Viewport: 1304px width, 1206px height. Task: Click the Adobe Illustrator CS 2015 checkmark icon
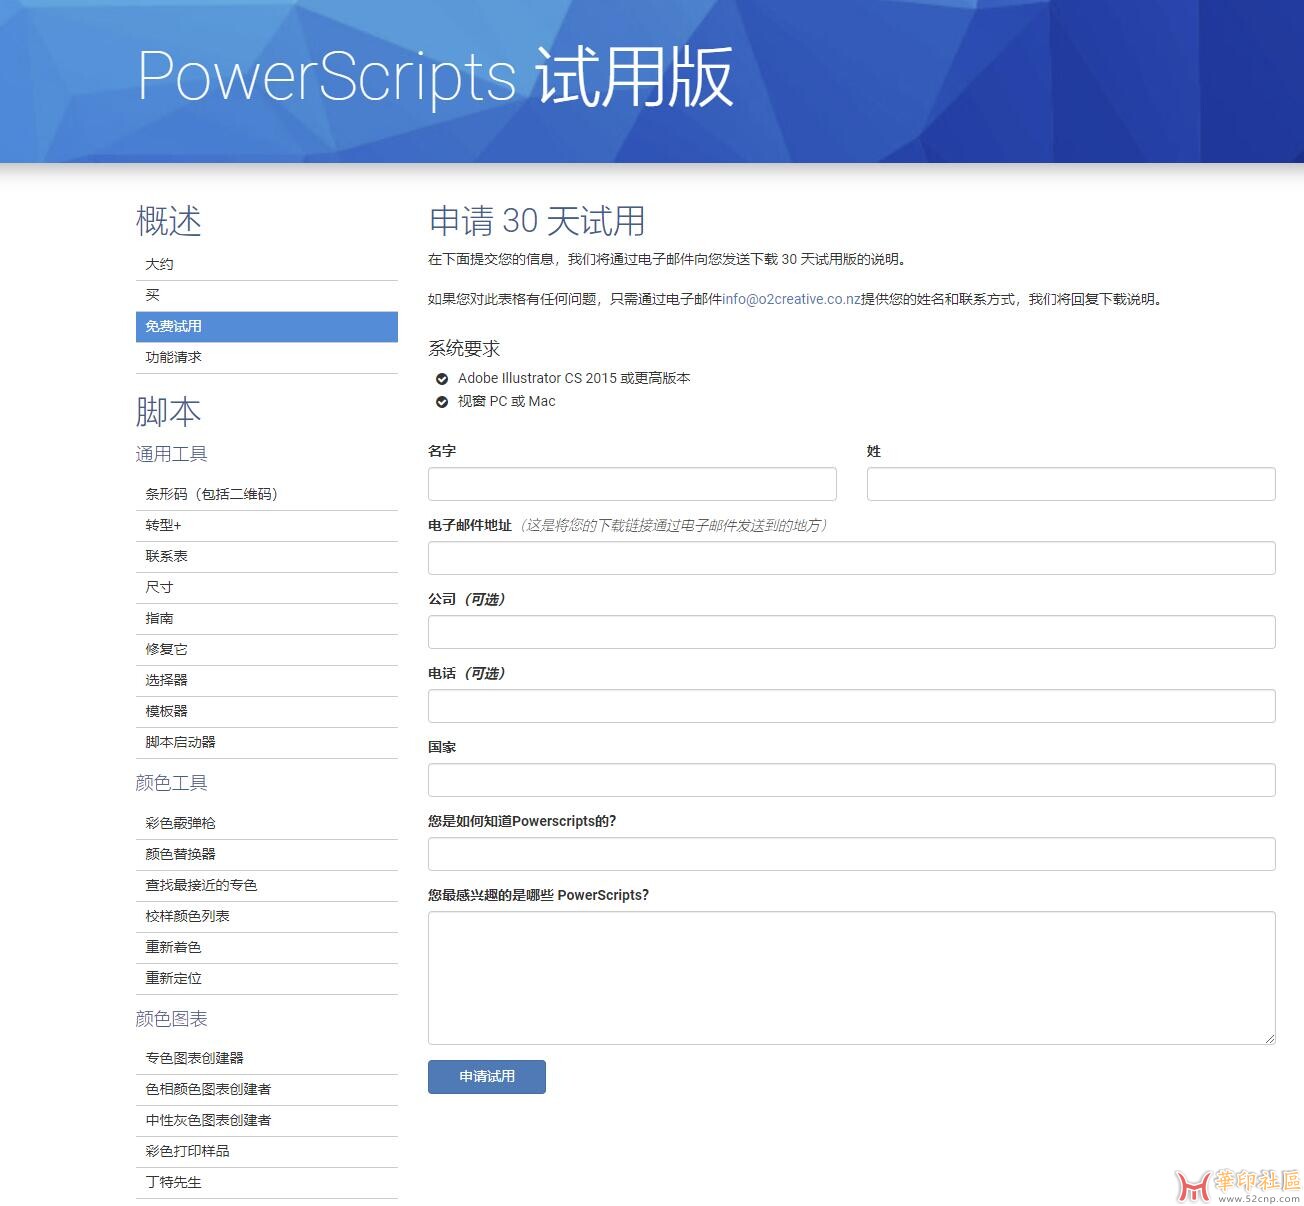(x=441, y=379)
